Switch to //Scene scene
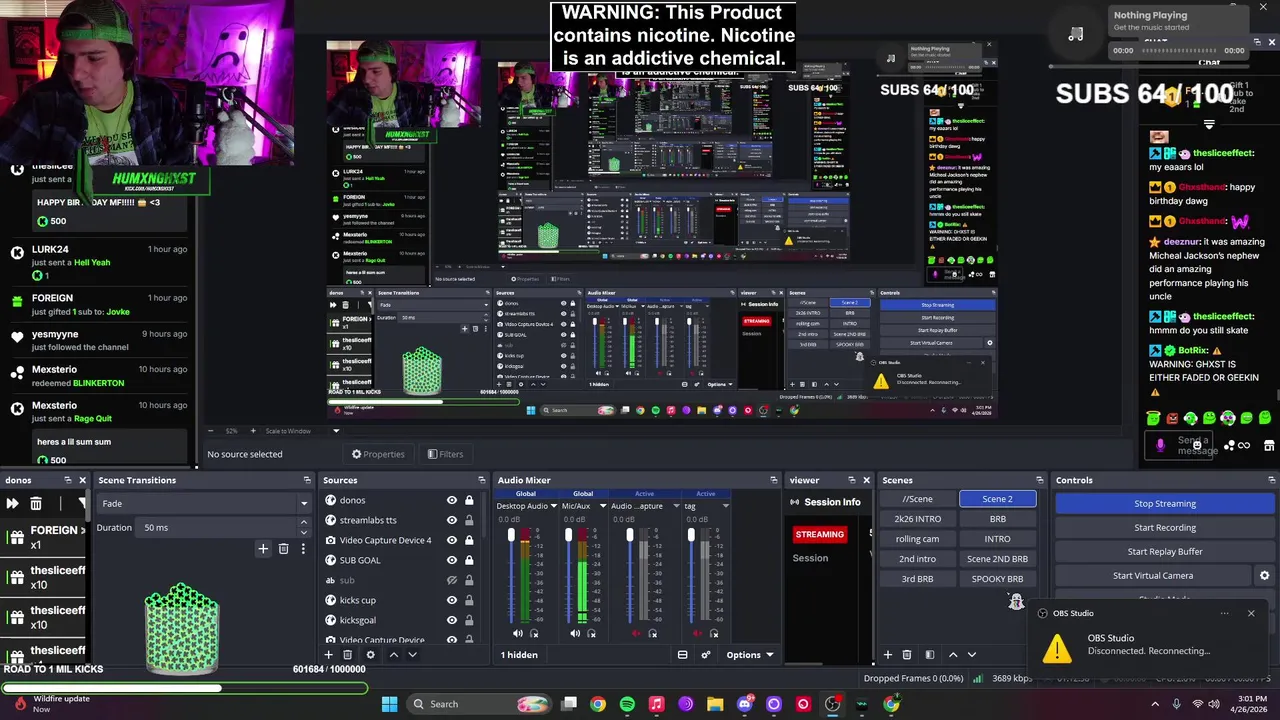1280x720 pixels. coord(917,499)
